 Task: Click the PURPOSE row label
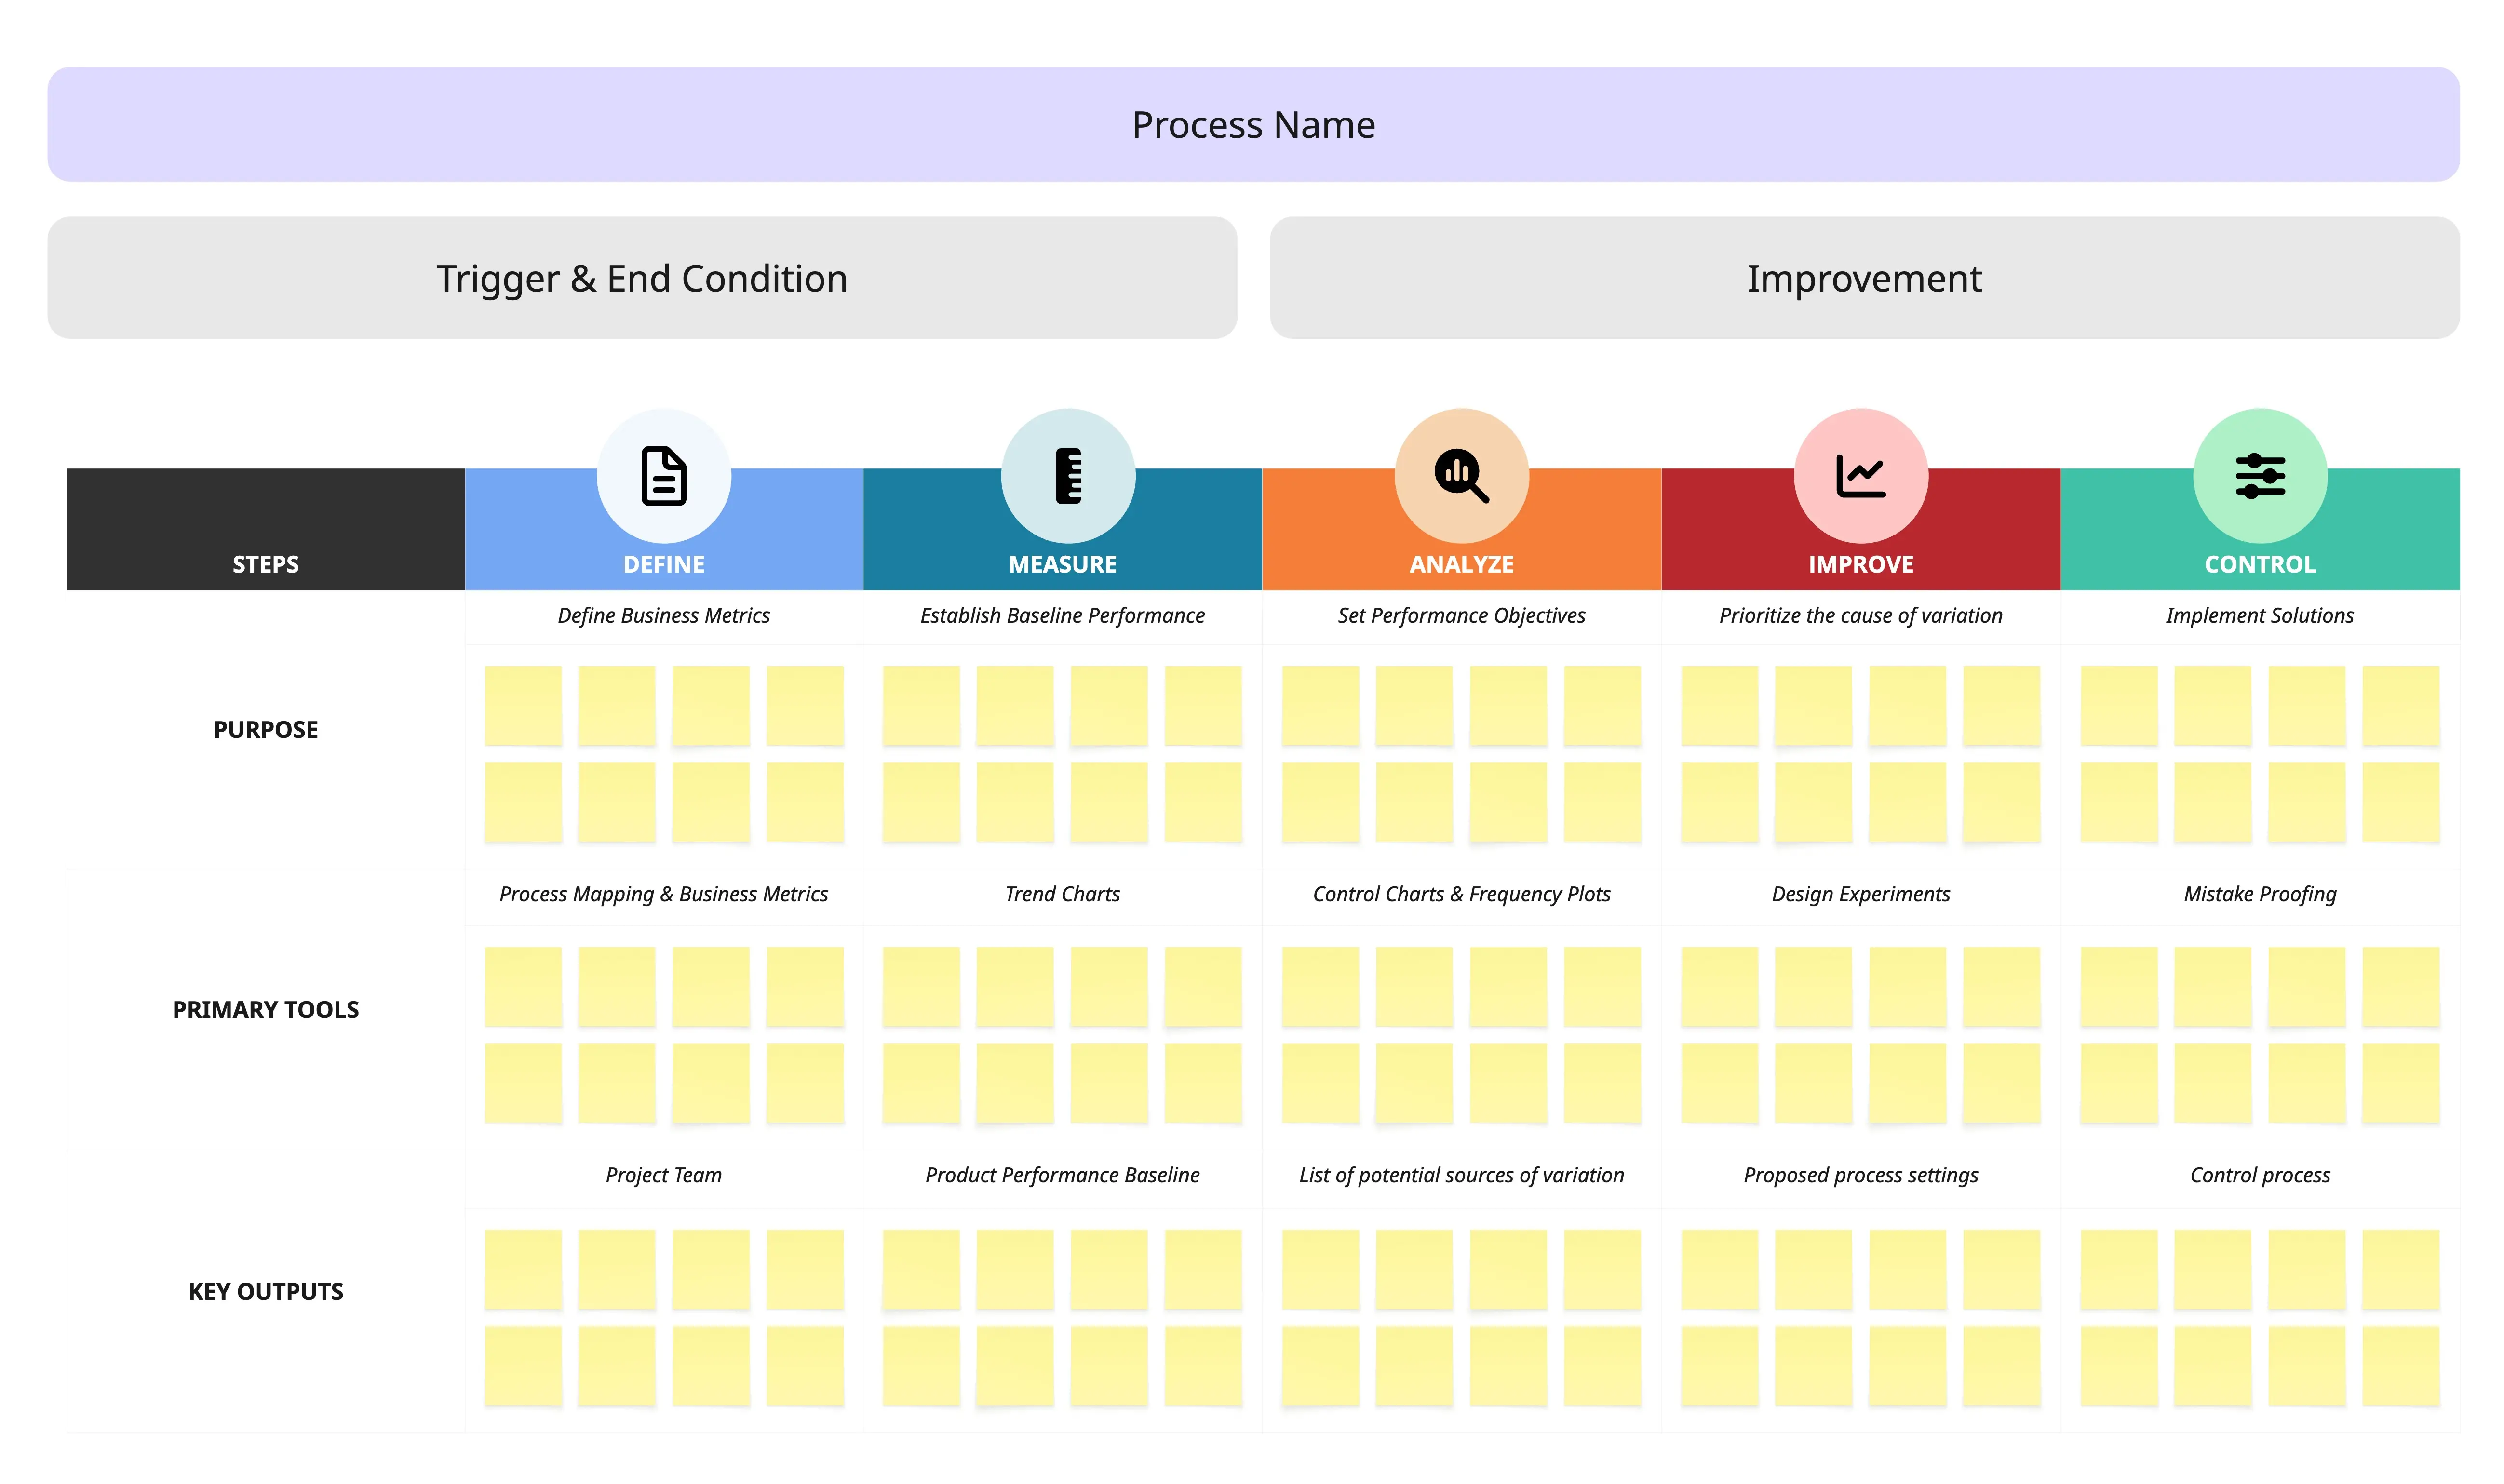[x=266, y=730]
